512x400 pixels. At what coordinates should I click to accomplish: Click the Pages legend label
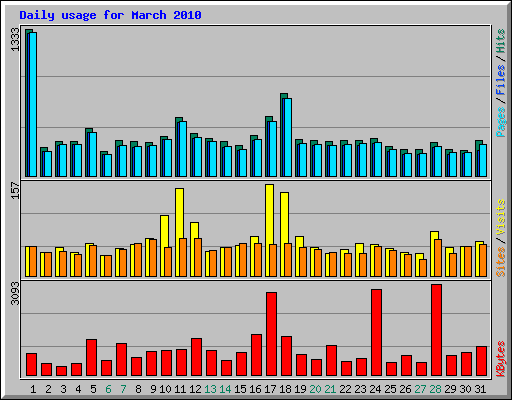pos(501,122)
